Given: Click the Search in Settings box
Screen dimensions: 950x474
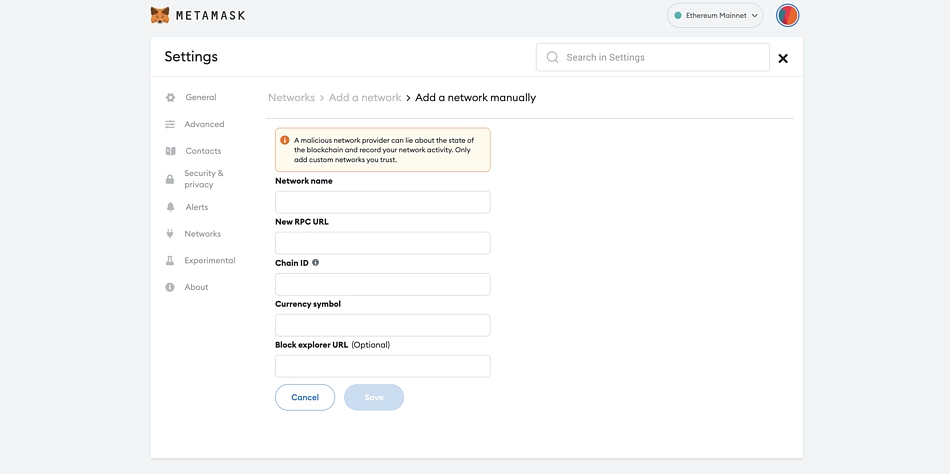Looking at the screenshot, I should [x=653, y=57].
